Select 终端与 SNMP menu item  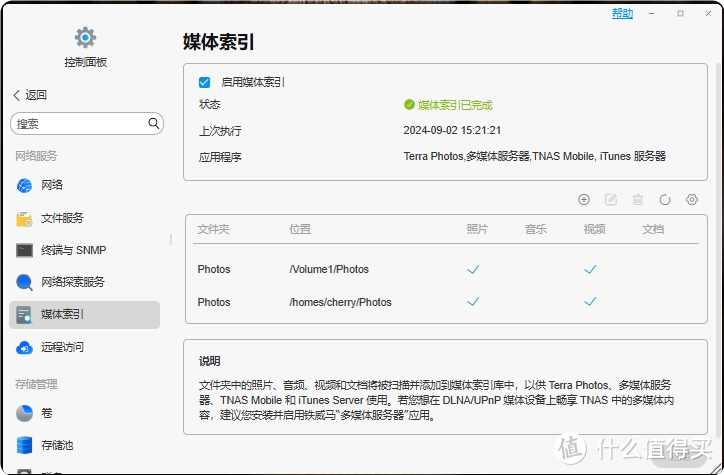click(x=73, y=250)
